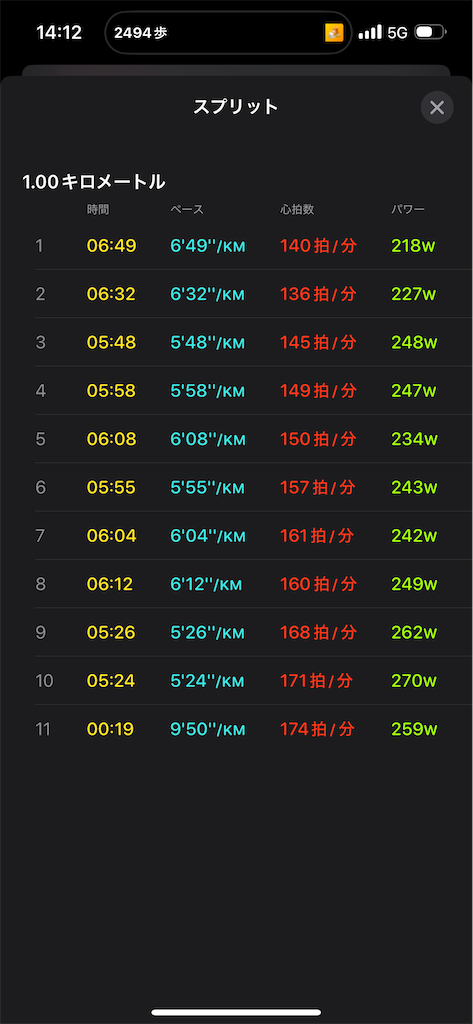Tap the 心拍数 column header
The image size is (473, 1024).
click(297, 210)
